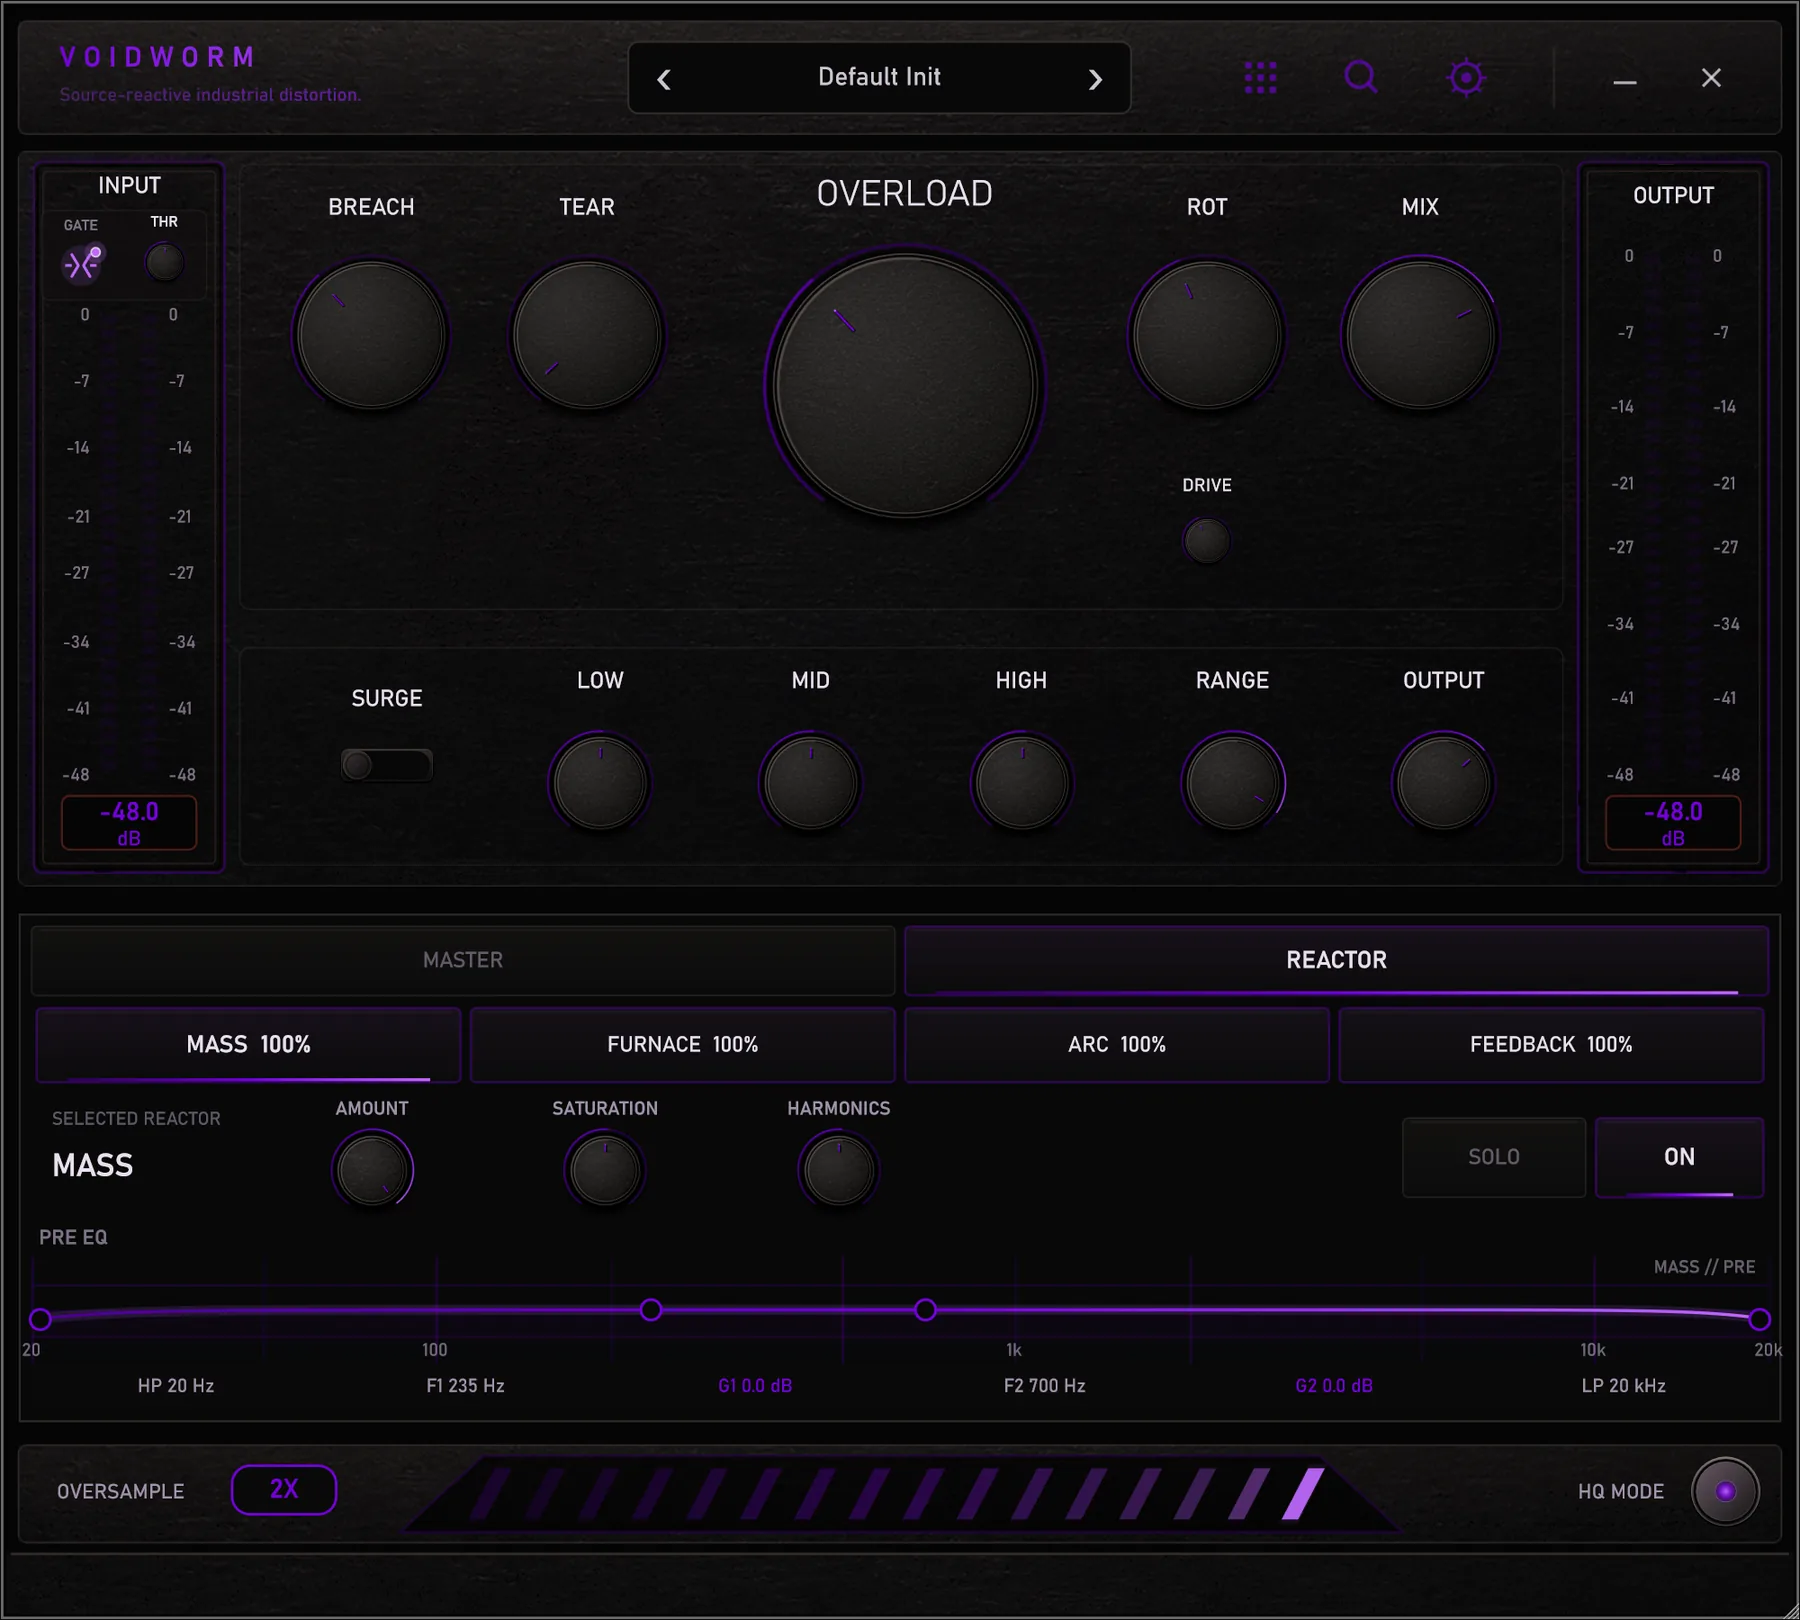The width and height of the screenshot is (1800, 1620).
Task: Turn off the reactor ON button
Action: (x=1679, y=1157)
